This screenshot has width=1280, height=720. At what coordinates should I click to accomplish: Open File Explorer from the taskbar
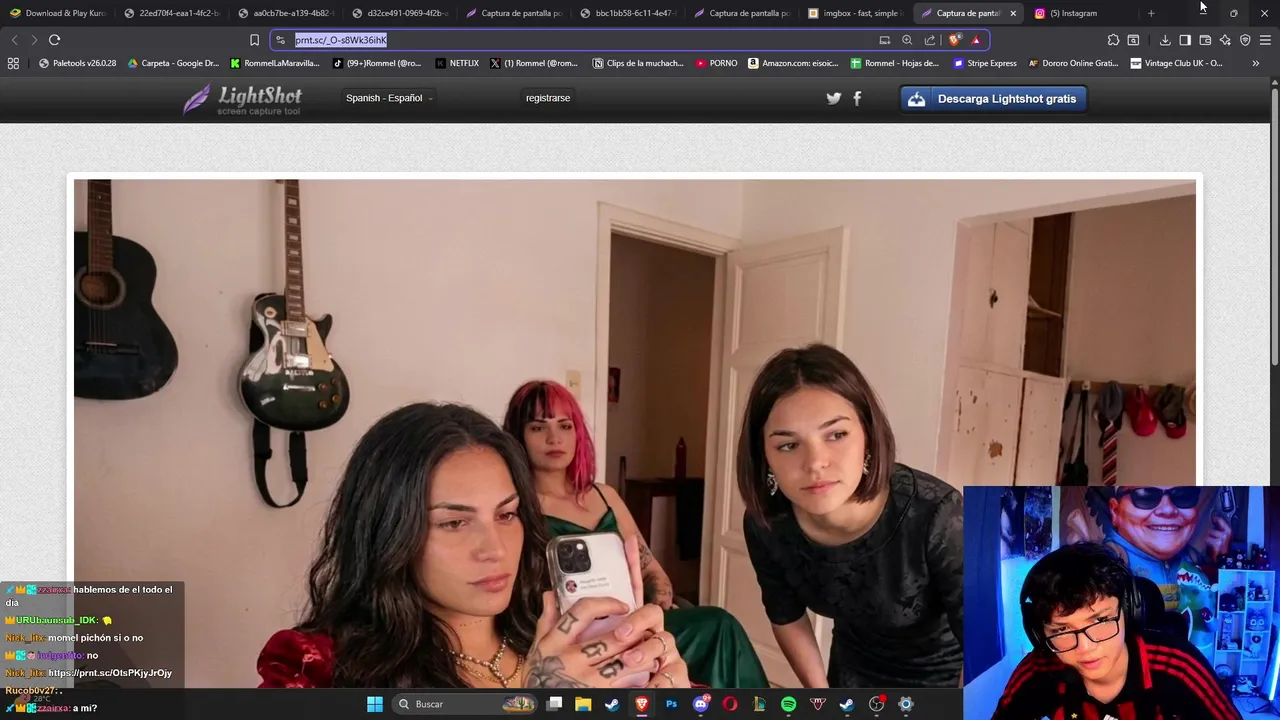click(583, 704)
